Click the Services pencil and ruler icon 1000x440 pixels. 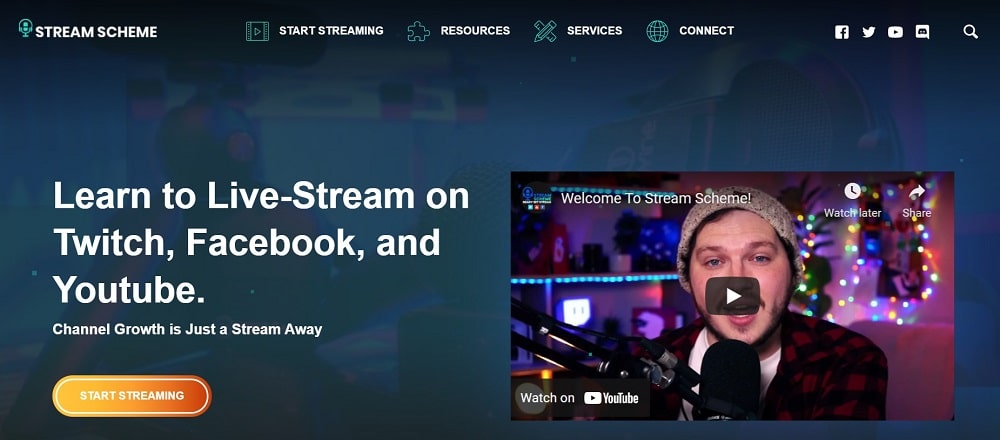(545, 31)
